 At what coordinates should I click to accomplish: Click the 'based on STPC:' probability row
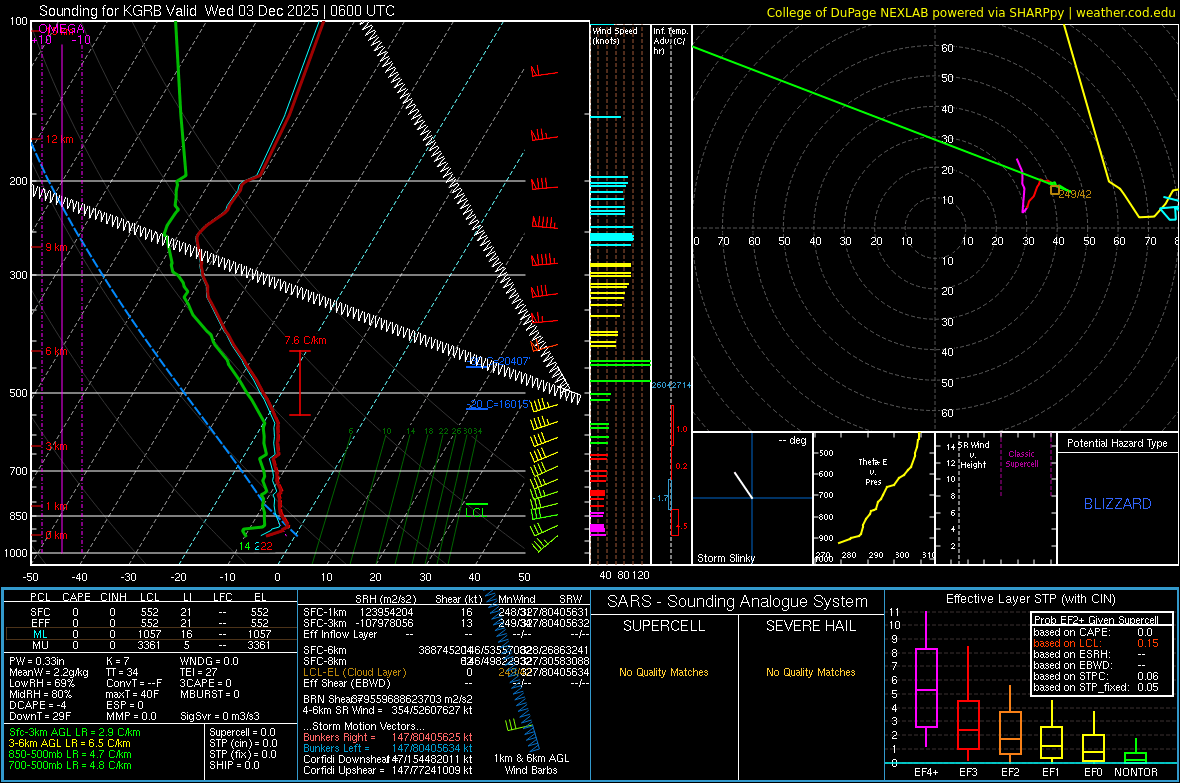click(x=1096, y=676)
